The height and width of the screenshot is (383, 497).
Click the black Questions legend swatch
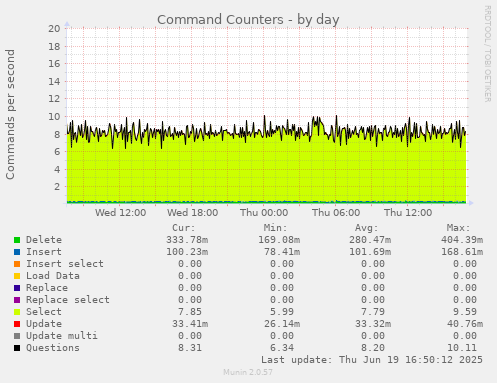click(x=17, y=348)
